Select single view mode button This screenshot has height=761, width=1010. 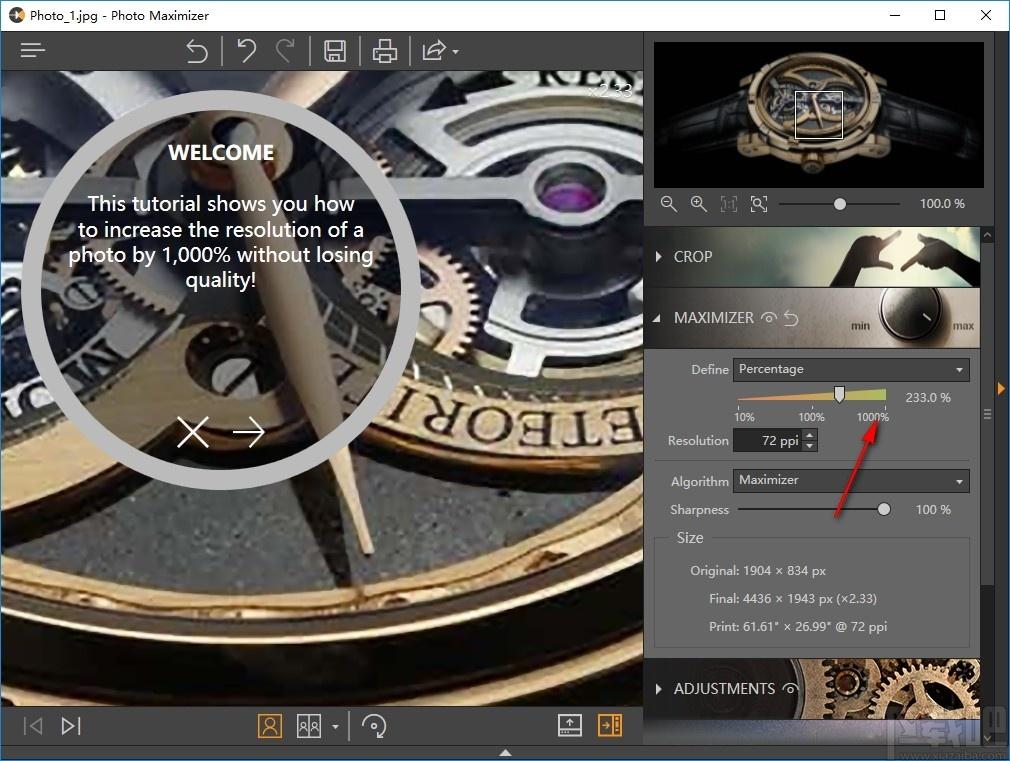pyautogui.click(x=270, y=726)
